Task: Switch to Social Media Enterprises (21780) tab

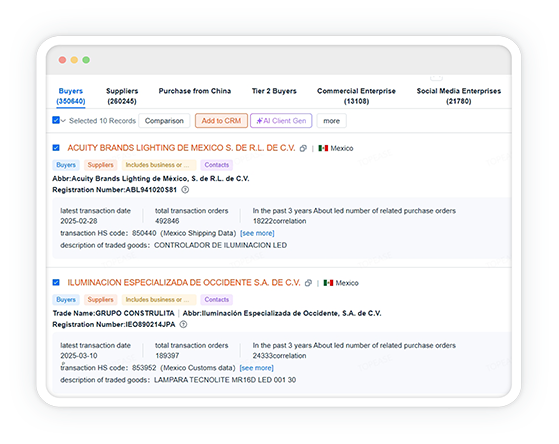Action: [x=458, y=96]
